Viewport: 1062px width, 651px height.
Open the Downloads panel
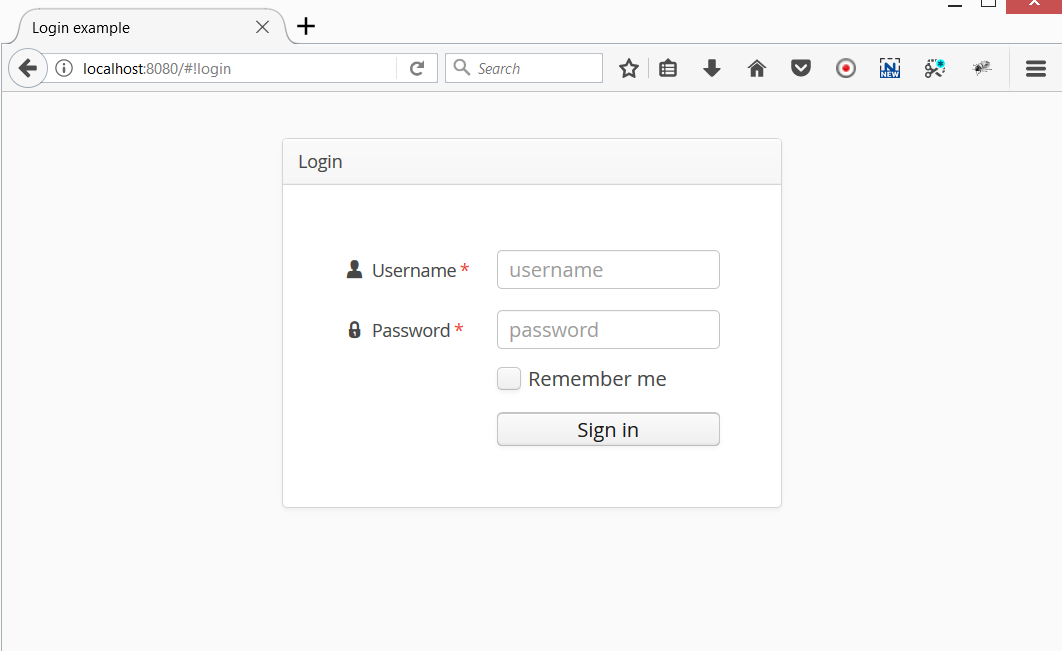pos(712,68)
